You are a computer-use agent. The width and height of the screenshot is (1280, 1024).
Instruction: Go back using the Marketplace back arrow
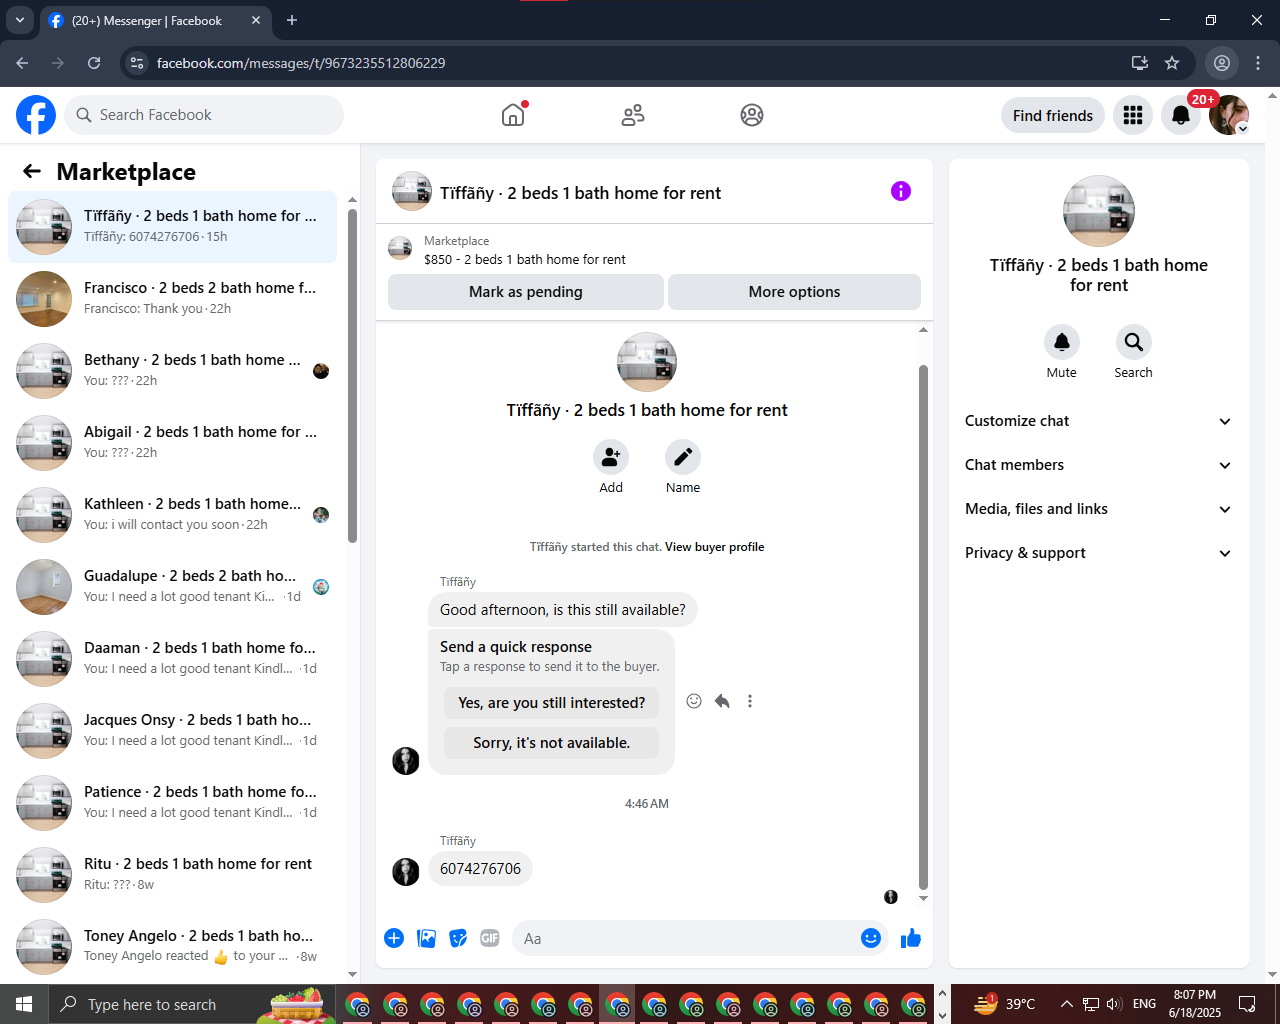point(32,171)
